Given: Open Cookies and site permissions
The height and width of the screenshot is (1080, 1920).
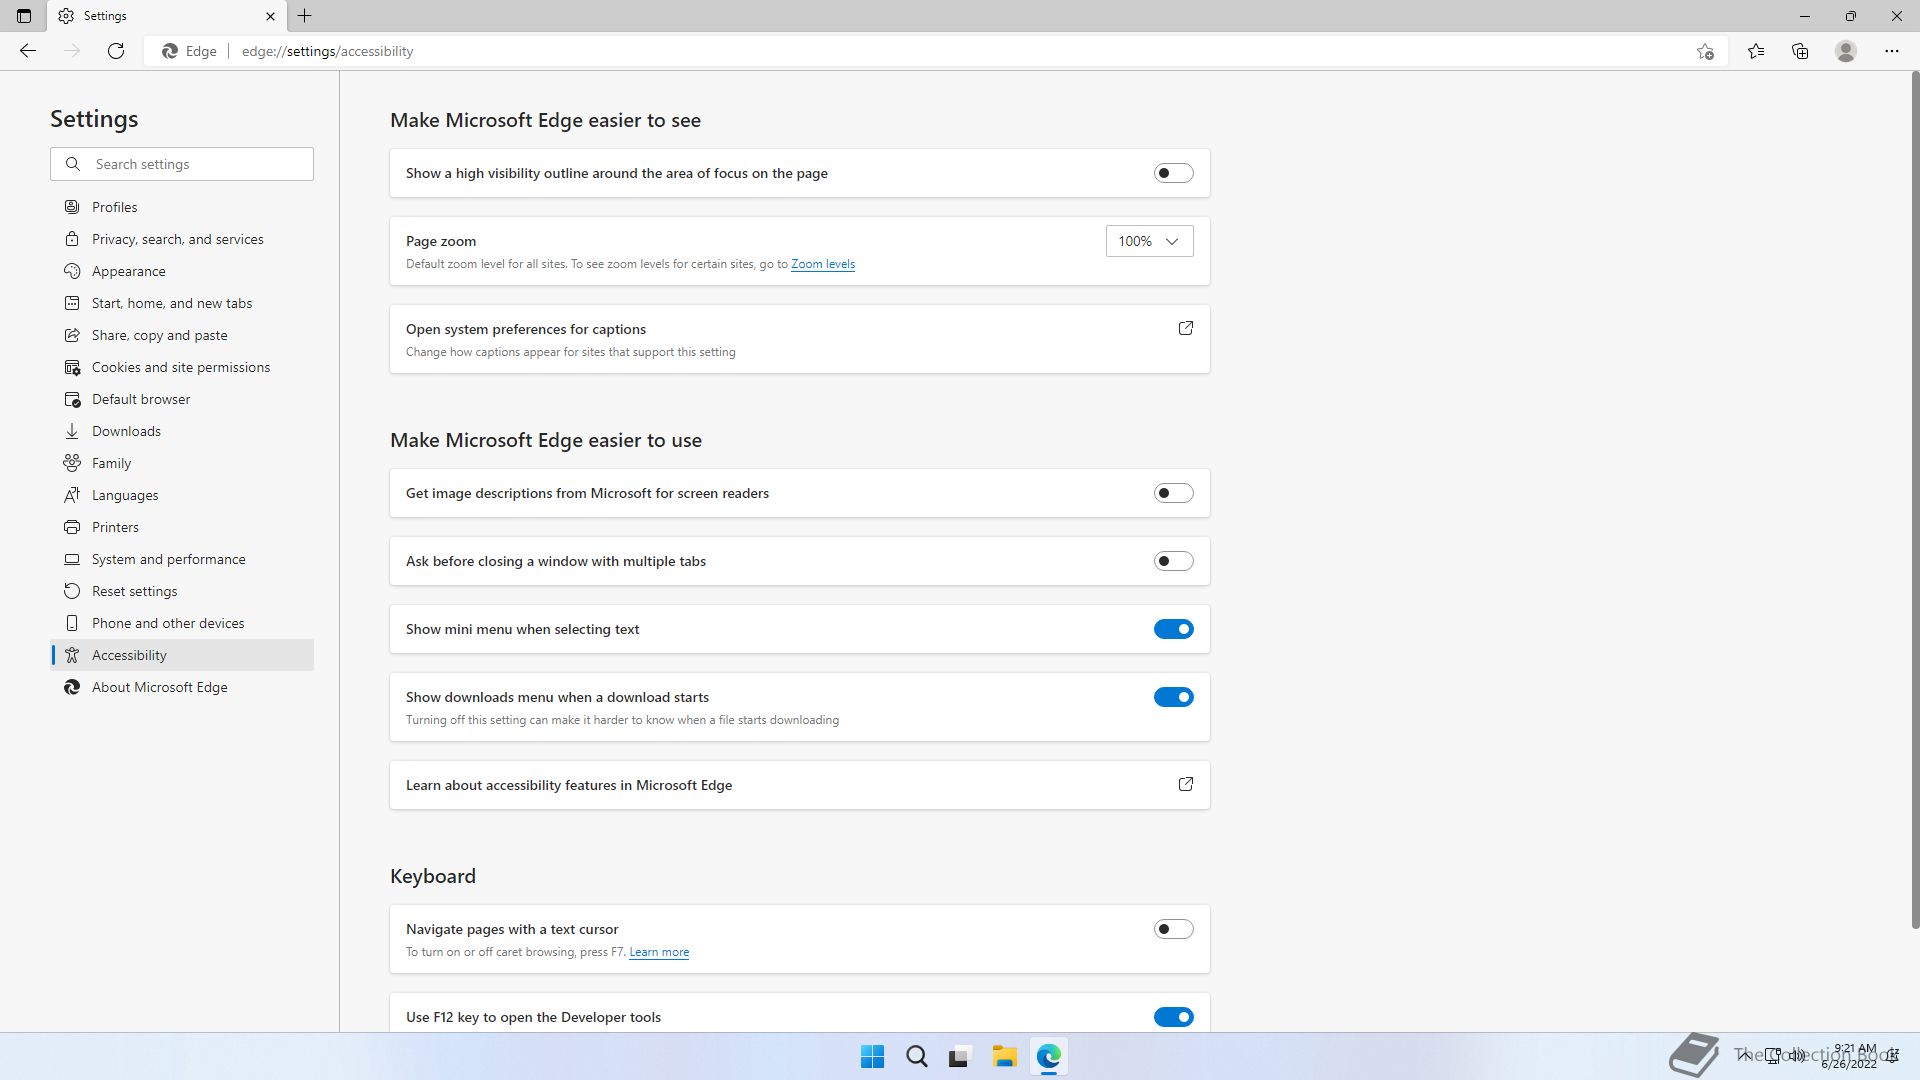Looking at the screenshot, I should [x=182, y=367].
